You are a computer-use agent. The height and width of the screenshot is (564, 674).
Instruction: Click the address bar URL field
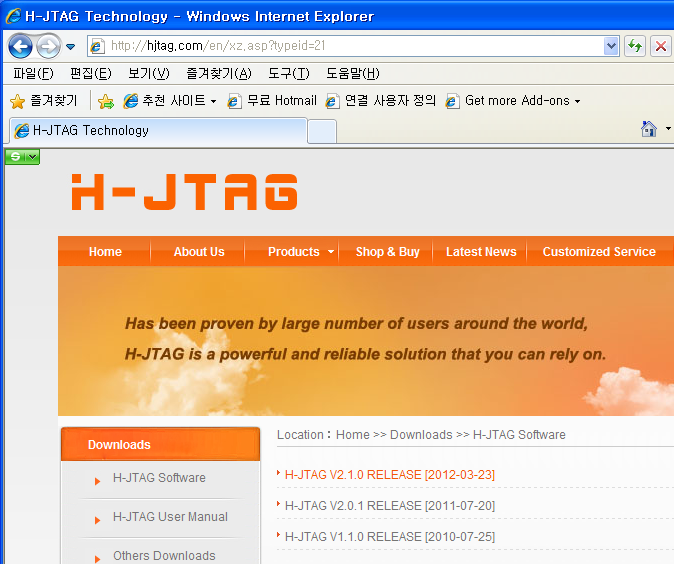pyautogui.click(x=353, y=46)
